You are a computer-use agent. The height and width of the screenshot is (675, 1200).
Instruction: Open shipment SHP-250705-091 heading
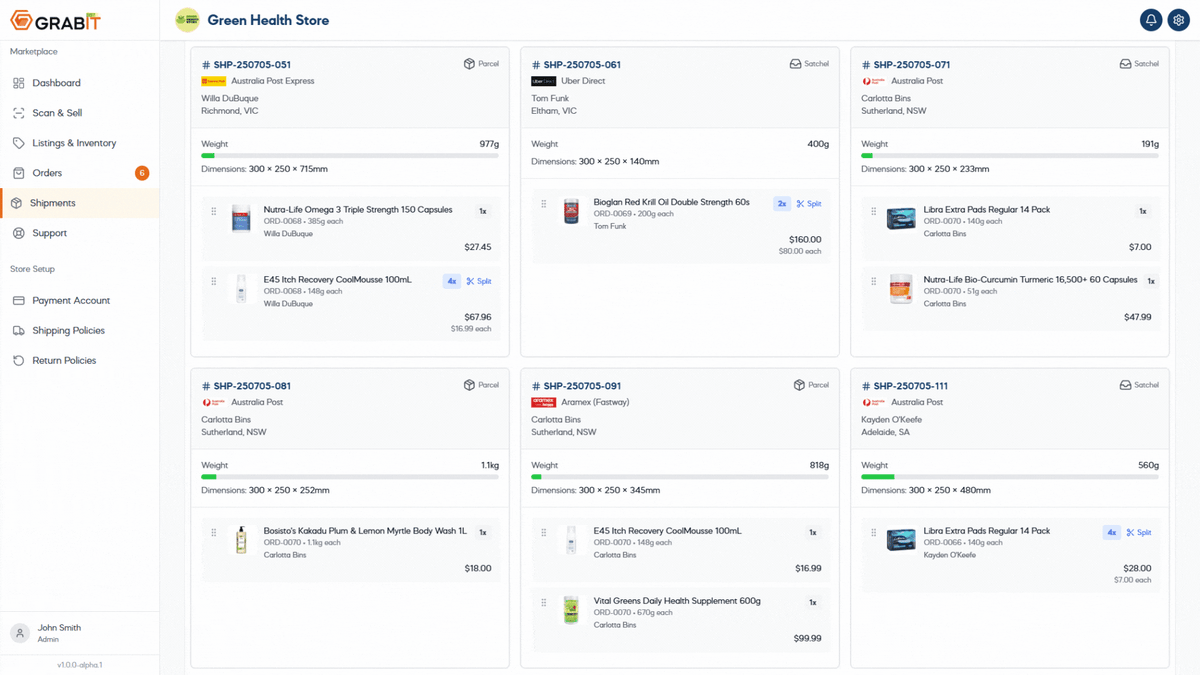pyautogui.click(x=577, y=386)
